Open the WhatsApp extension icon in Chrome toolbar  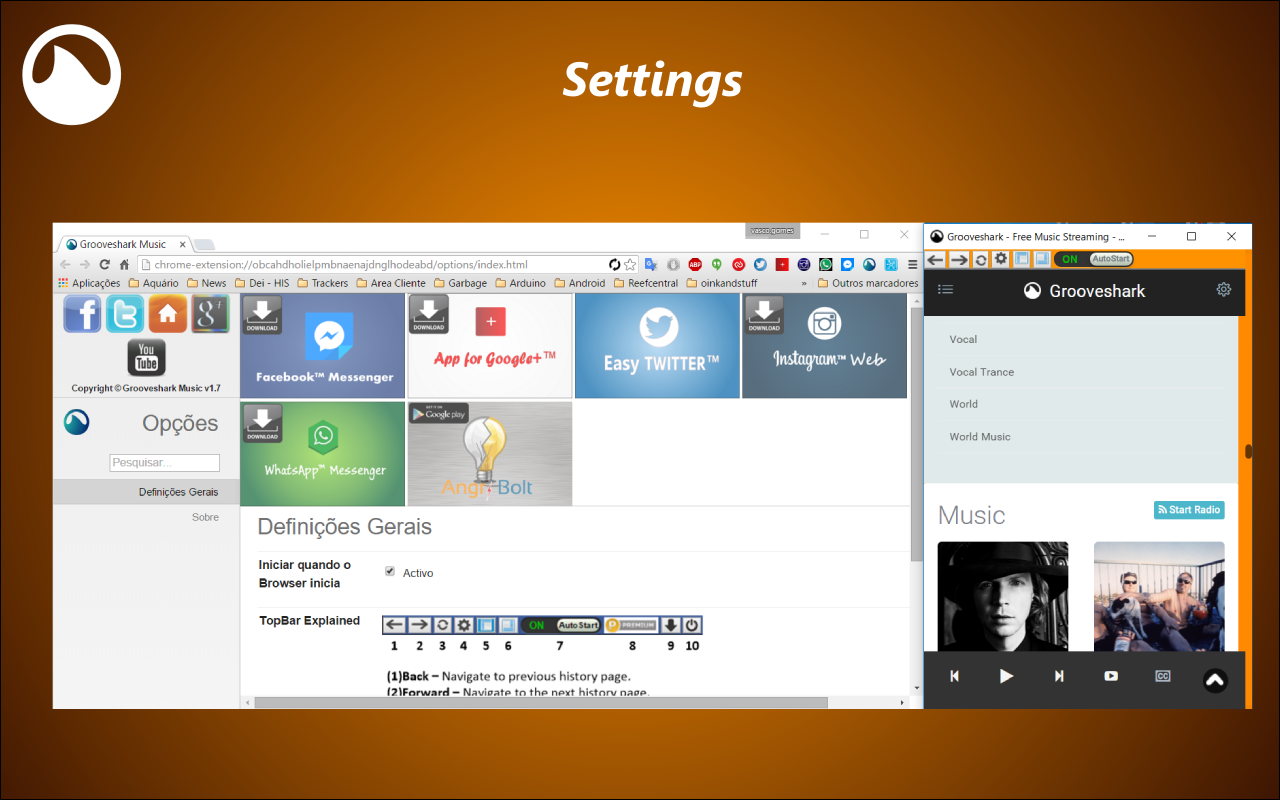[825, 265]
